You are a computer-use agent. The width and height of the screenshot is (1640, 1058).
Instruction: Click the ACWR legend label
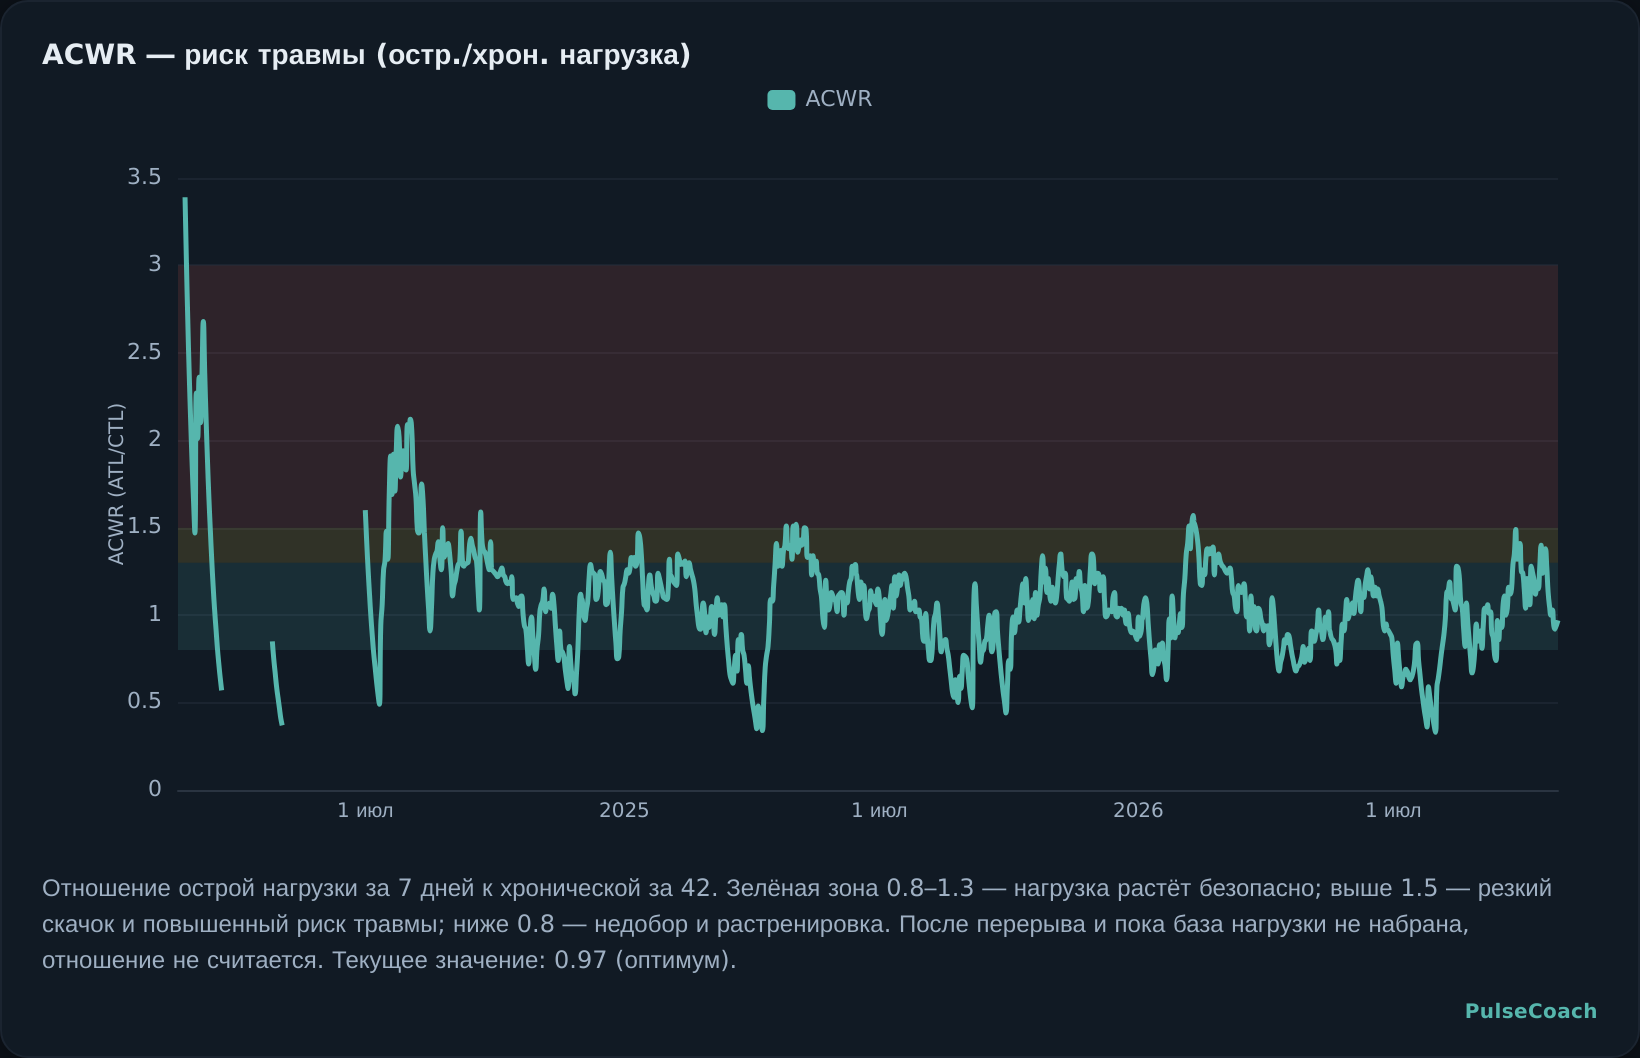click(x=838, y=99)
